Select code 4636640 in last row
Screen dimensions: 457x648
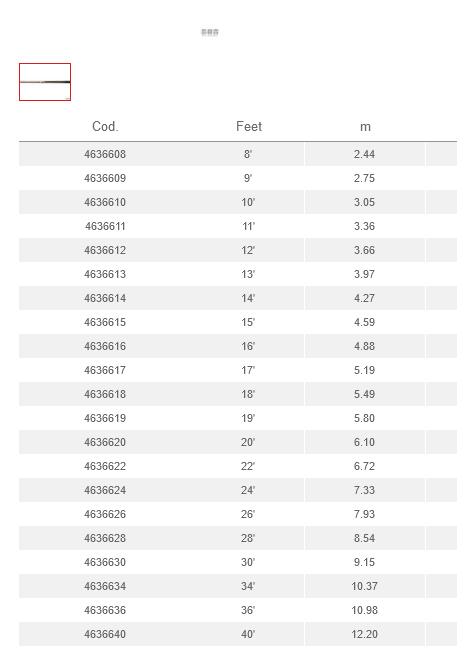coord(105,634)
